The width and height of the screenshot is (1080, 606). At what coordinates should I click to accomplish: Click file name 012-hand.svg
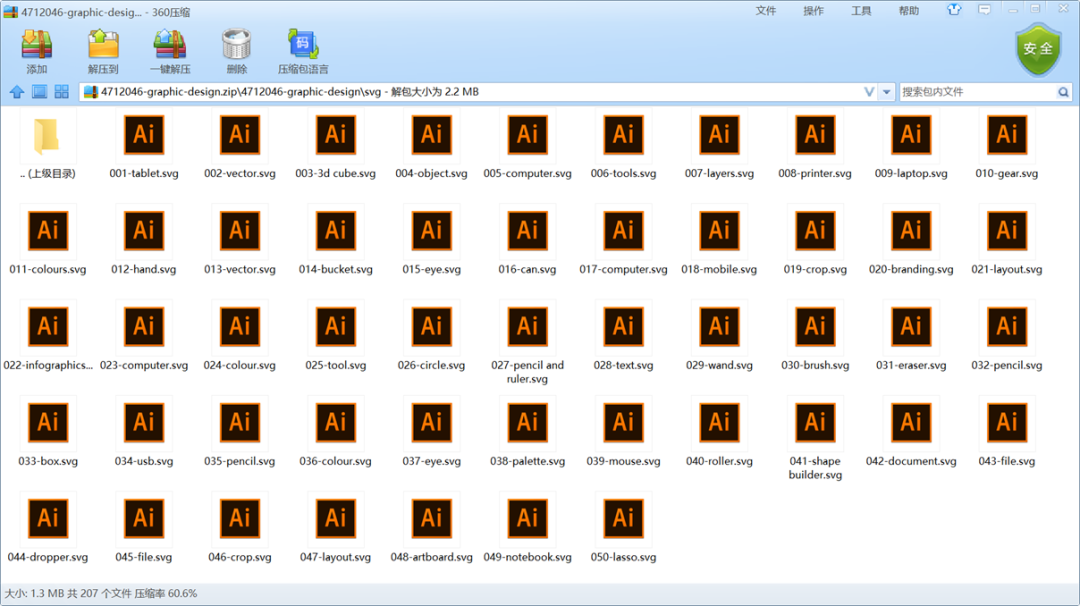click(144, 269)
